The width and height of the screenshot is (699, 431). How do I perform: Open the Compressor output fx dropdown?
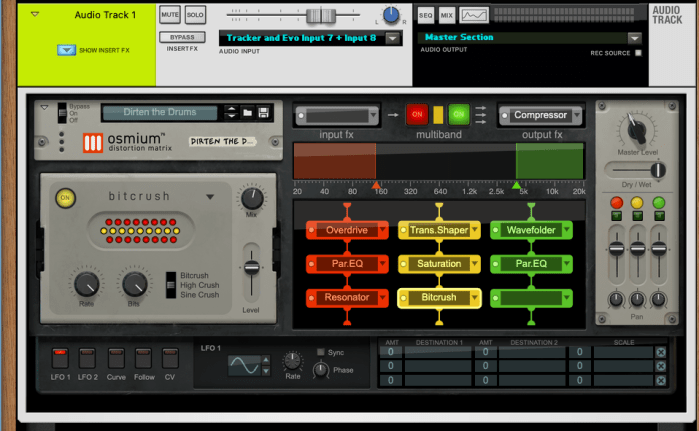click(x=540, y=115)
